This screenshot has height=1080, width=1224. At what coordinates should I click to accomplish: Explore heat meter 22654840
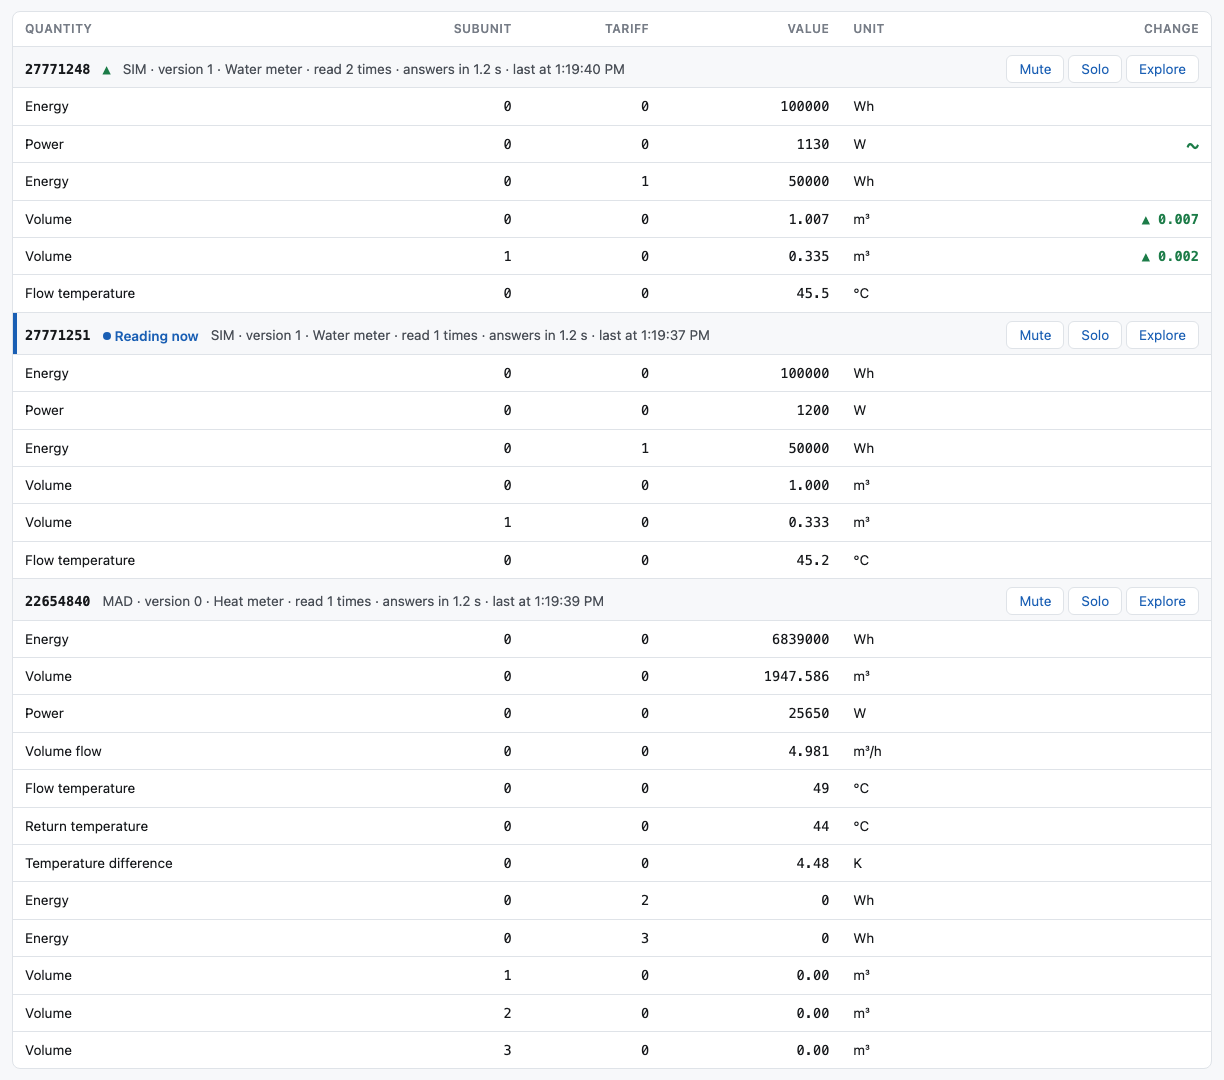pos(1162,601)
